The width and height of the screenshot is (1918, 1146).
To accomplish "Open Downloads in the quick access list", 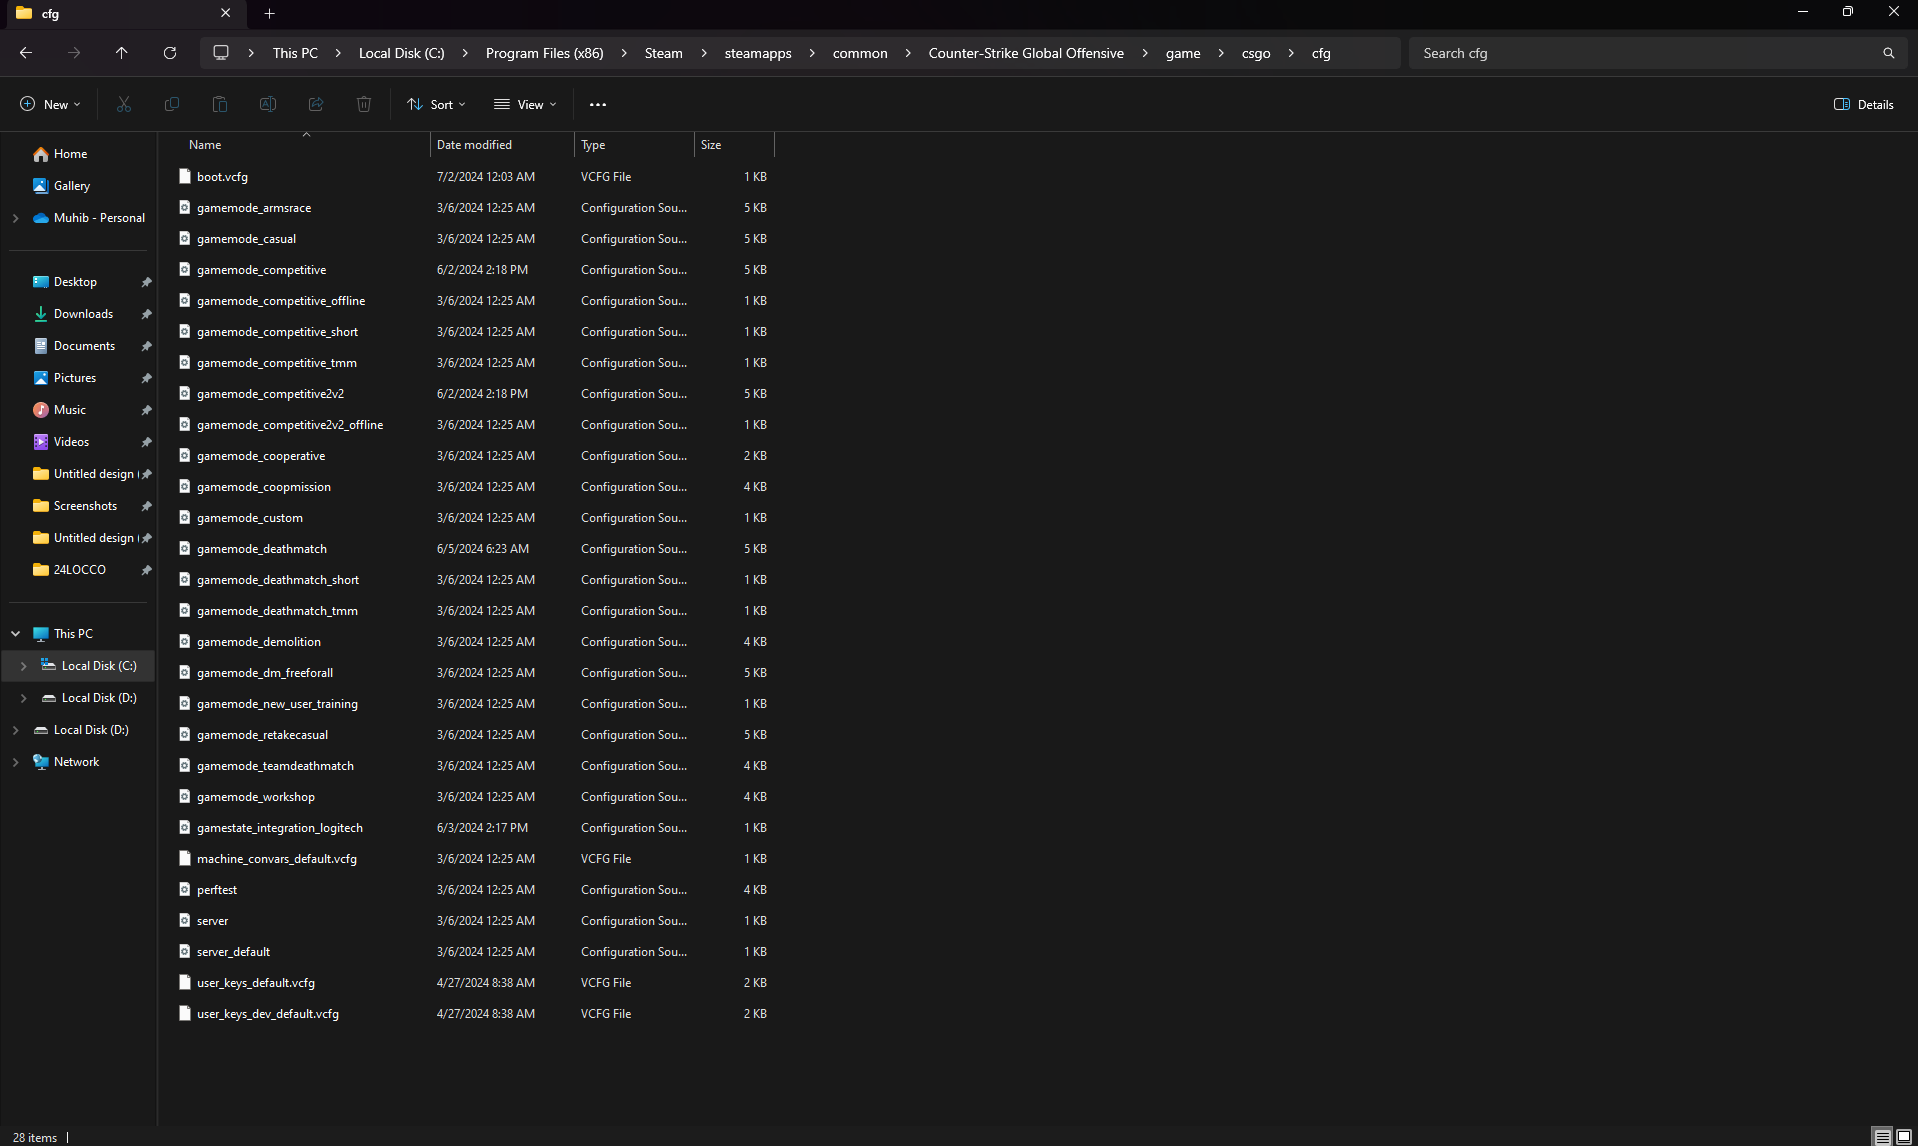I will coord(83,314).
